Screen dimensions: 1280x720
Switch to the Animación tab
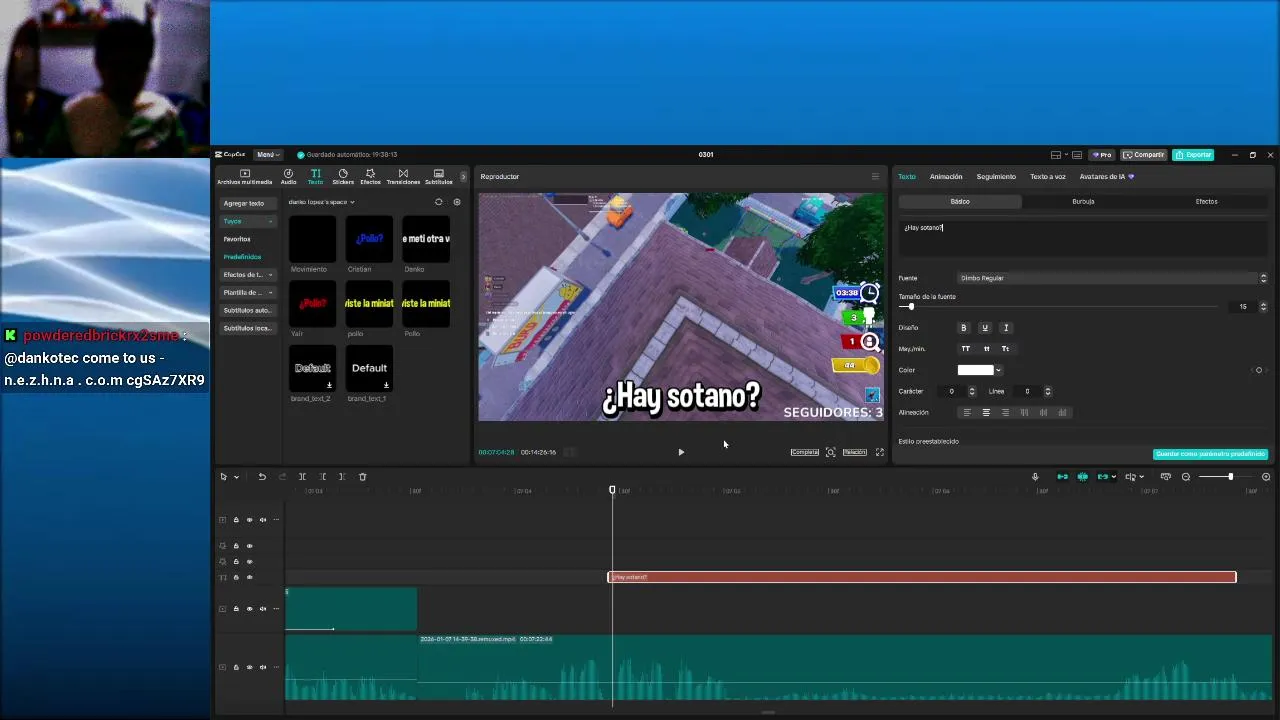[946, 177]
